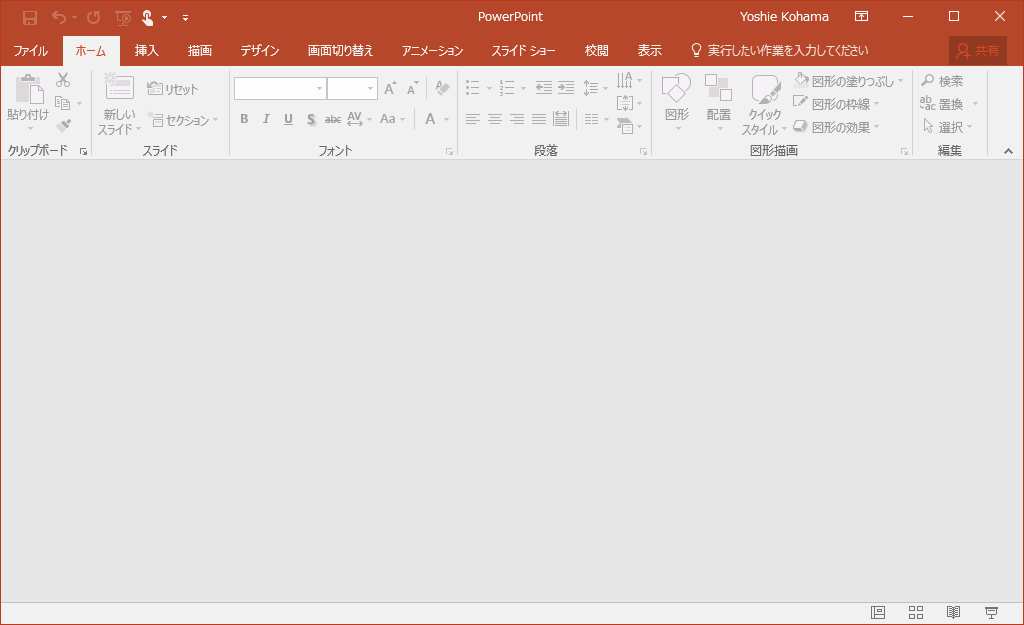The image size is (1024, 625).
Task: Switch to アニメーション (Animations) tab
Action: tap(432, 50)
